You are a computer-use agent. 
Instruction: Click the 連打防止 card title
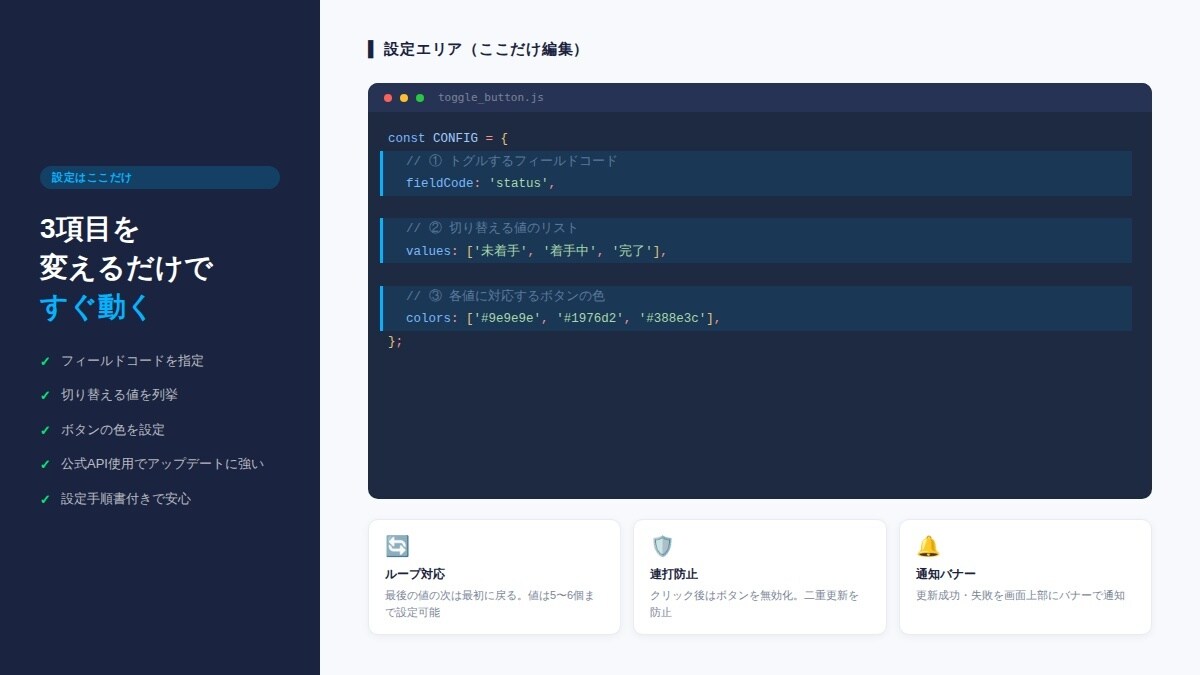pos(674,574)
